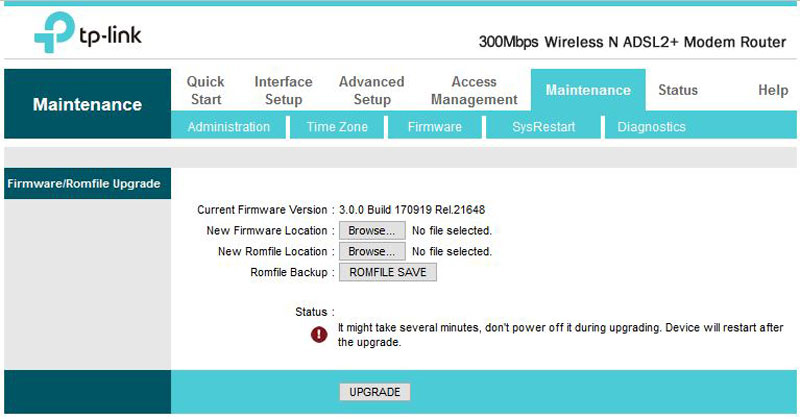800x419 pixels.
Task: Open the Quick Start tab
Action: [x=206, y=90]
